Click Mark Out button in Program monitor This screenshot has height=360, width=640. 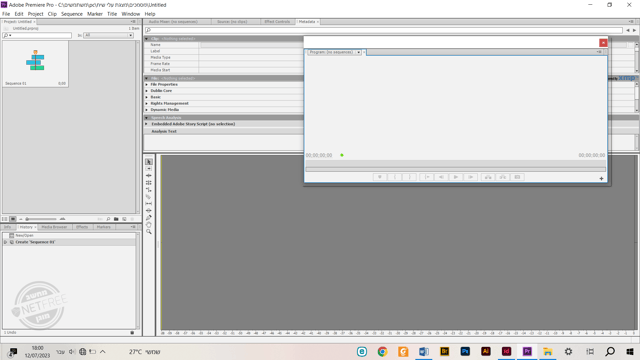click(x=409, y=177)
